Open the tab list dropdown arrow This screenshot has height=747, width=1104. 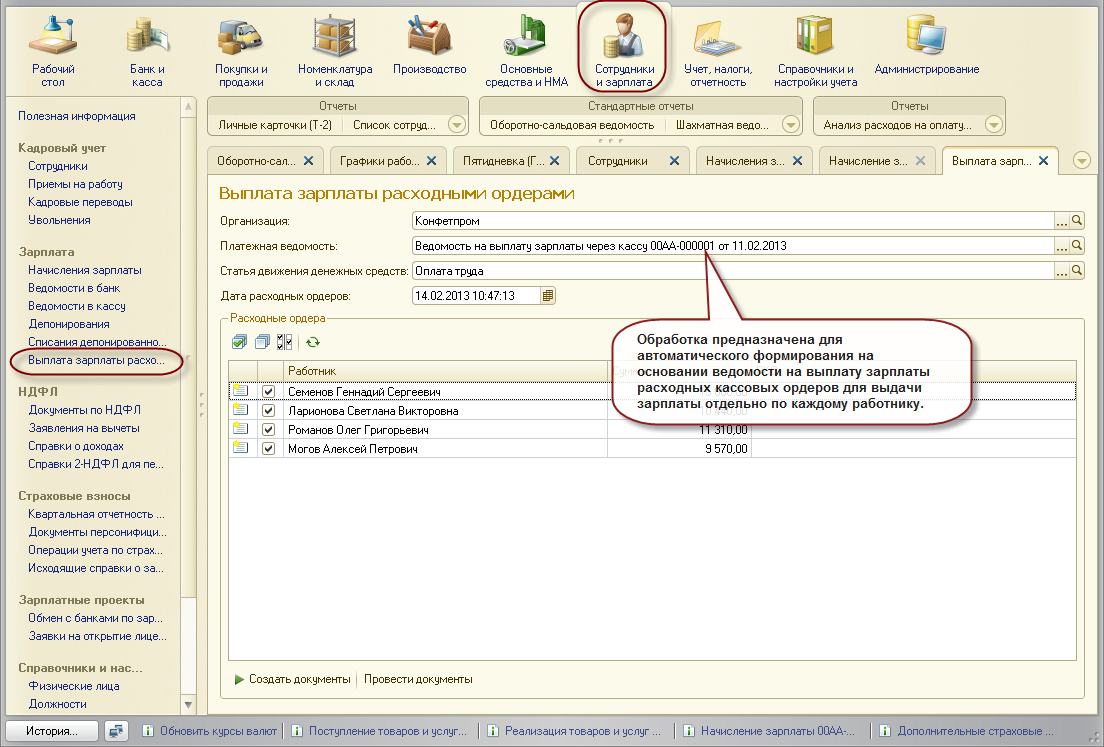coord(1081,160)
